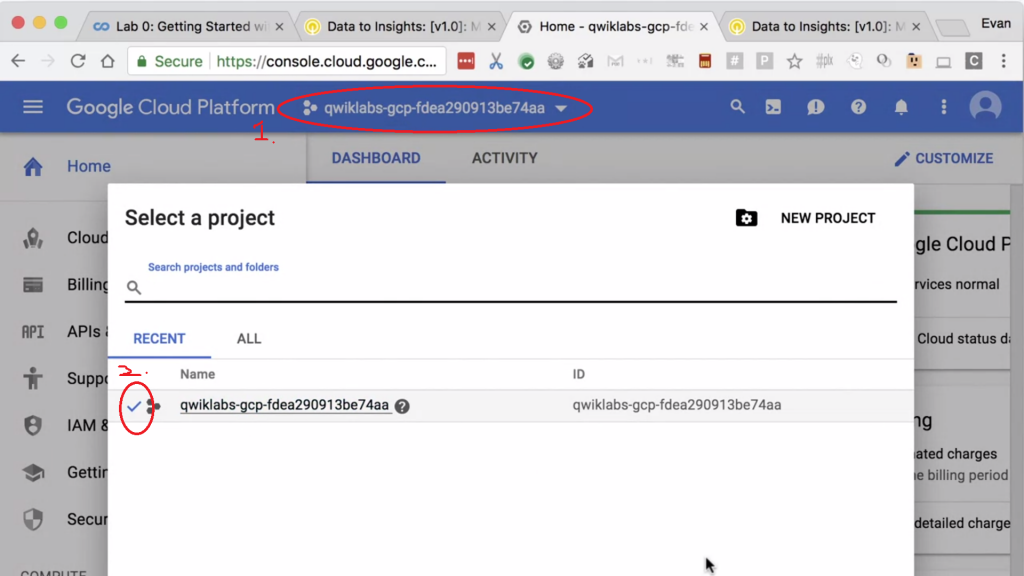Switch to the All tab
Image resolution: width=1024 pixels, height=576 pixels.
tap(249, 339)
